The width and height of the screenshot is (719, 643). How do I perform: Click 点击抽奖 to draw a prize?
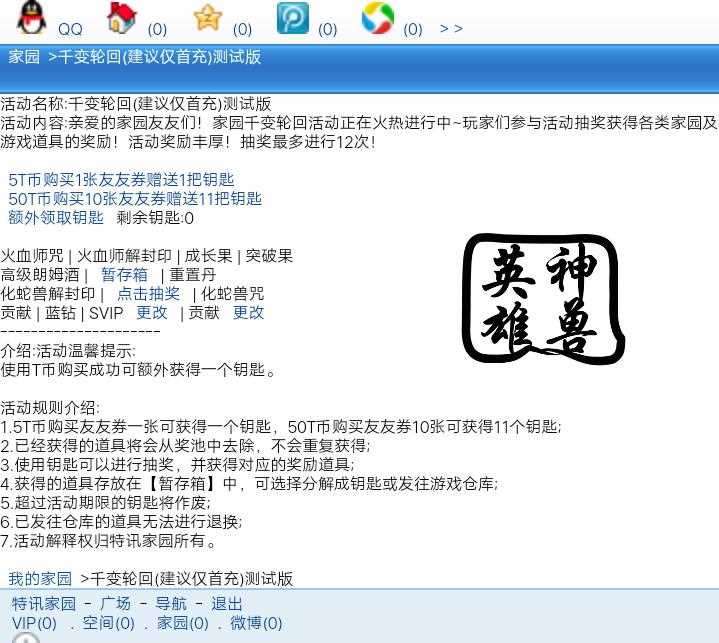[x=148, y=294]
